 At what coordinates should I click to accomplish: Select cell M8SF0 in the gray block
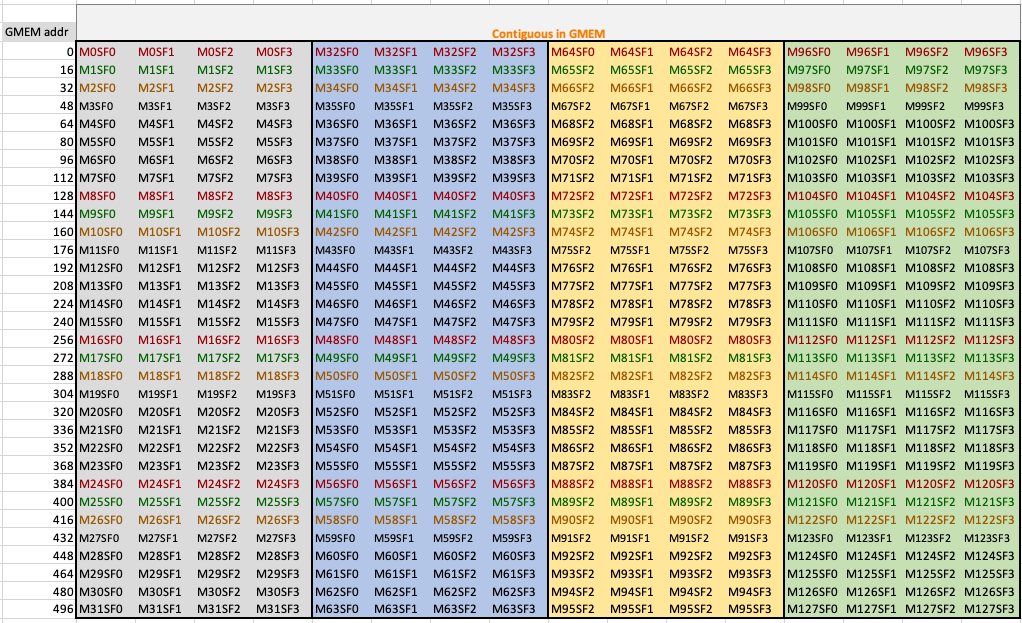tap(97, 196)
